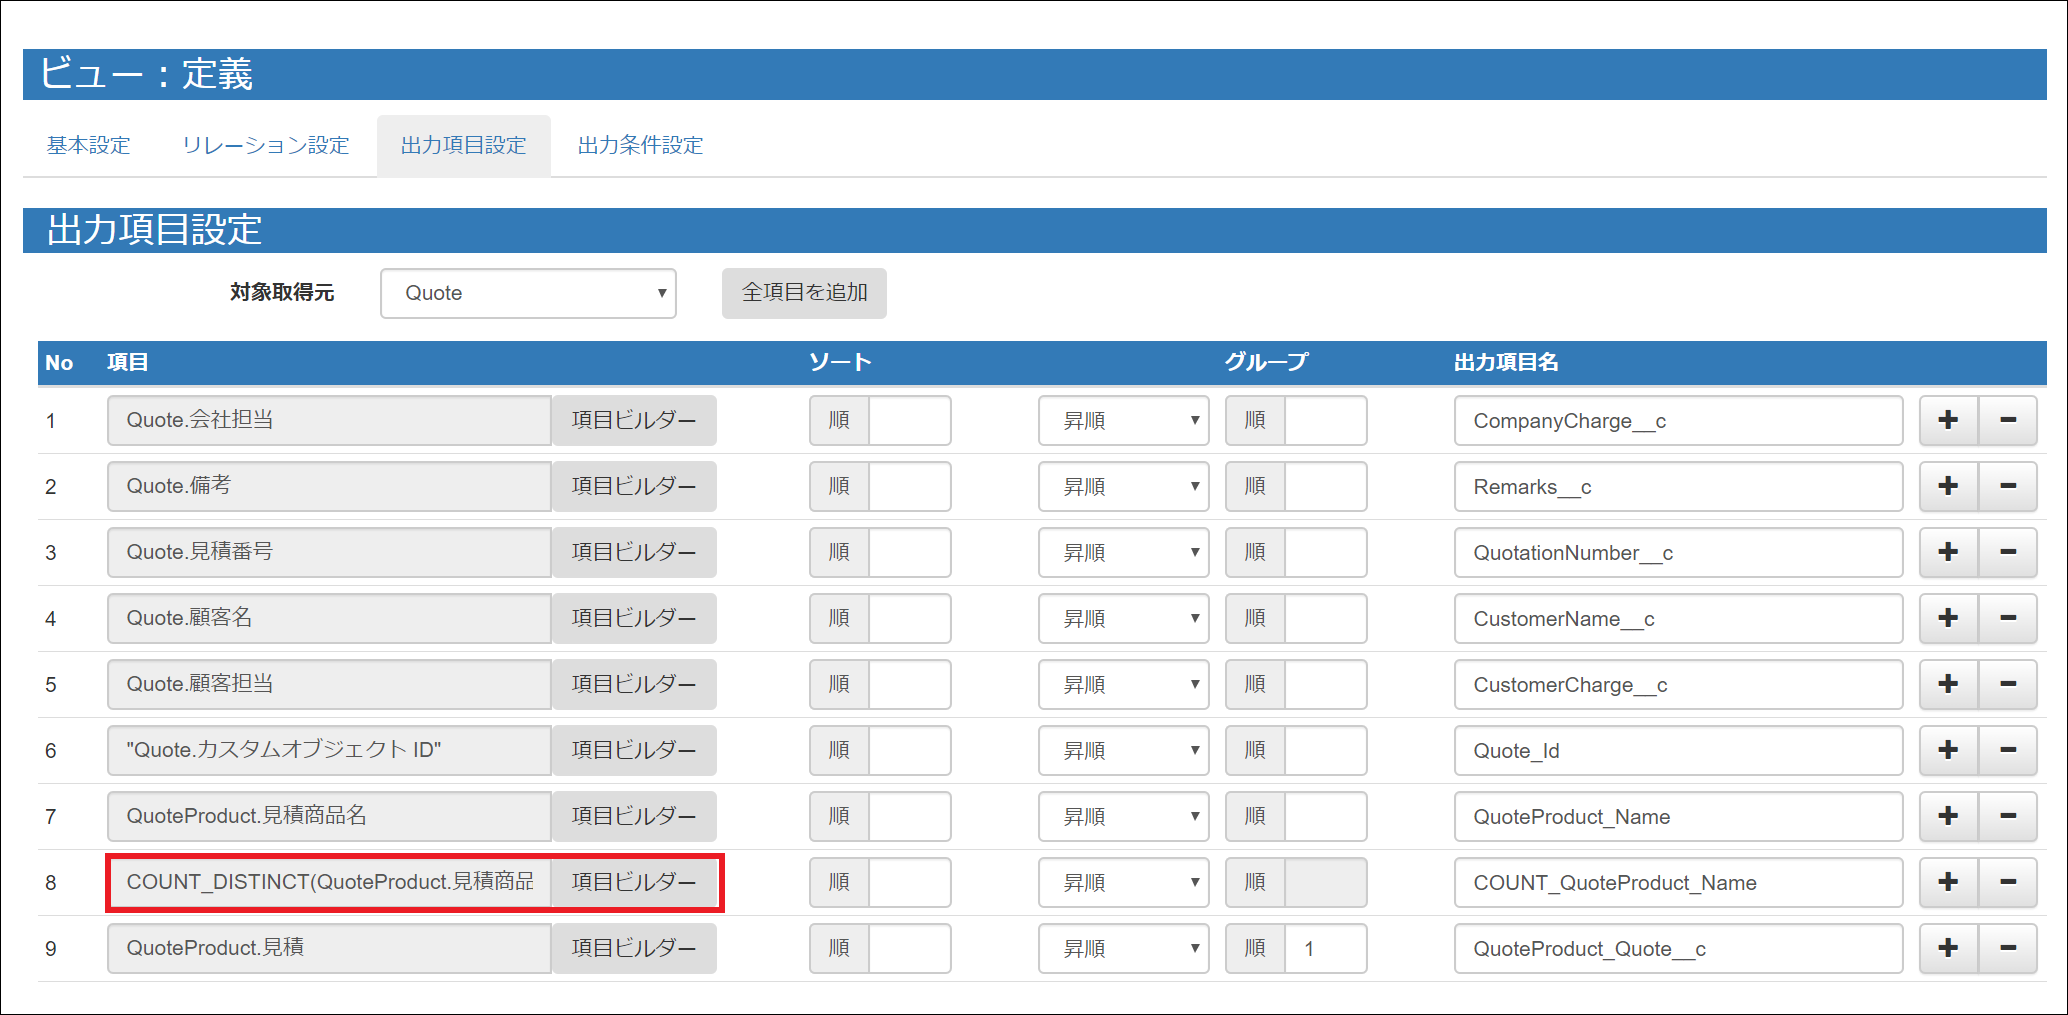The height and width of the screenshot is (1015, 2068).
Task: Add a row below QuoteProduct_Quote__c
Action: coord(1948,948)
